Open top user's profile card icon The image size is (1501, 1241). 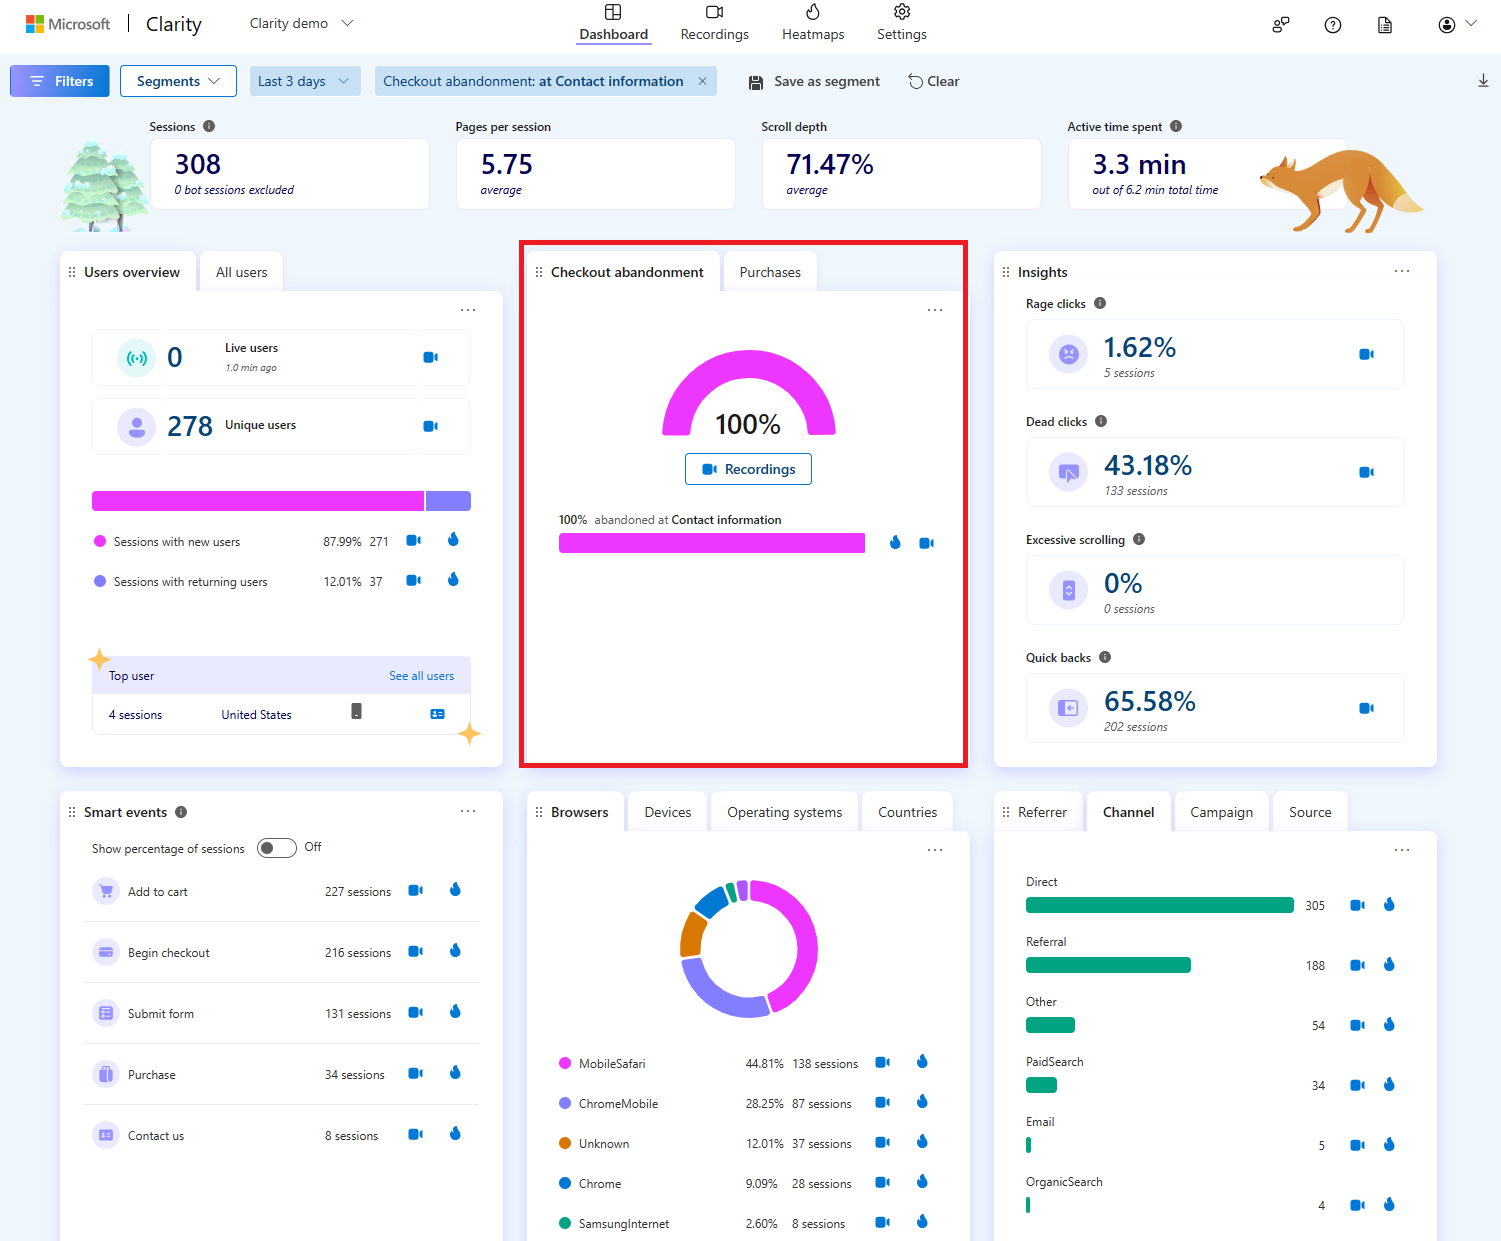437,714
